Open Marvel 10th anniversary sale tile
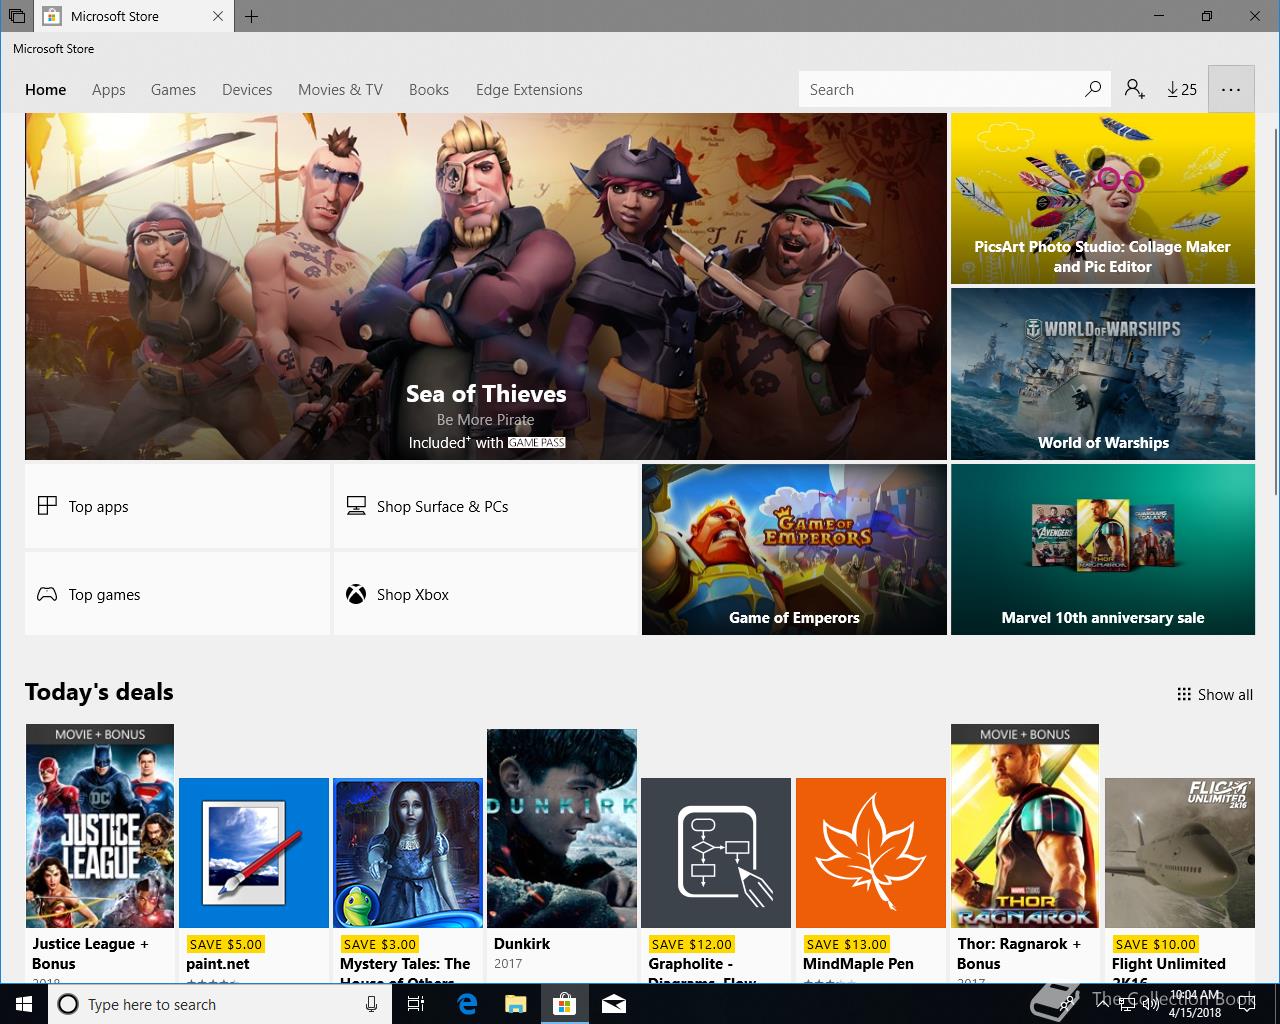Image resolution: width=1280 pixels, height=1024 pixels. point(1103,549)
